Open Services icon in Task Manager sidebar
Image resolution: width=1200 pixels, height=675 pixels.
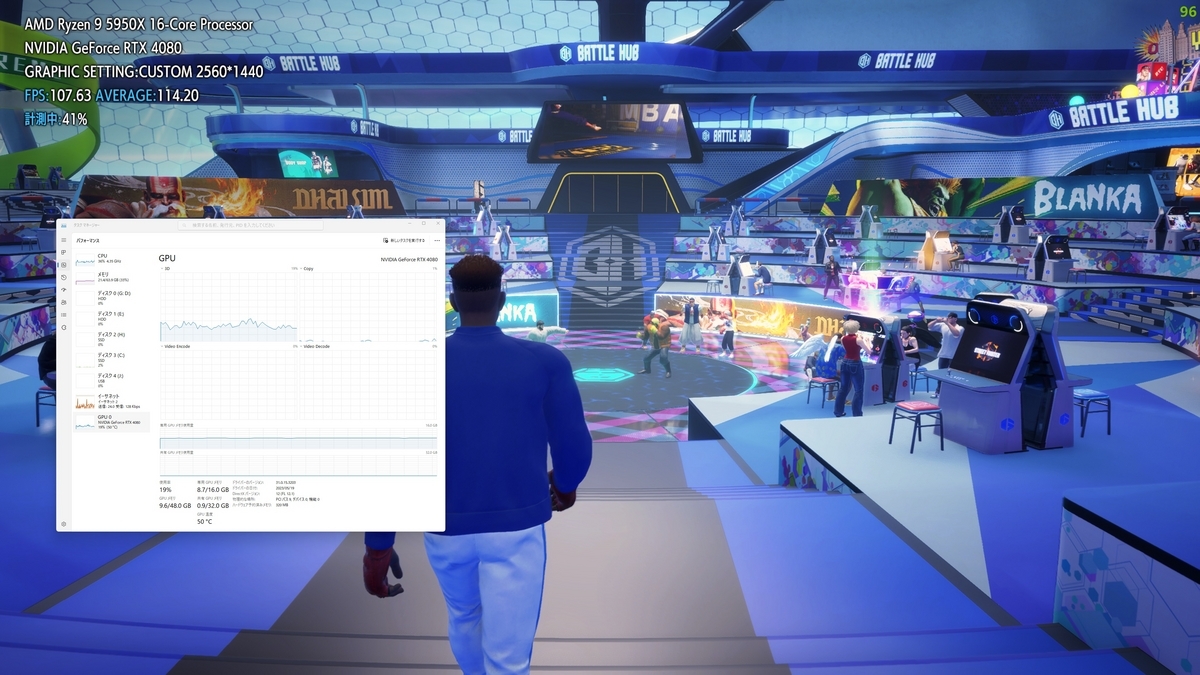(x=63, y=327)
